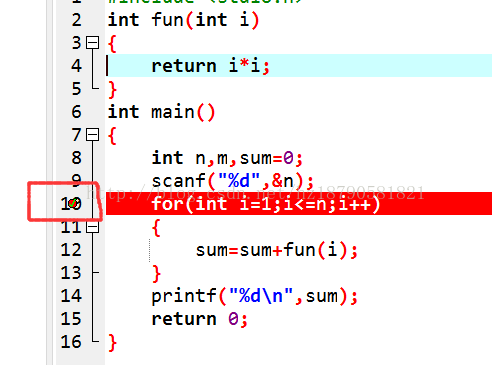Image resolution: width=492 pixels, height=365 pixels.
Task: Click the printf("%d\n",sum); statement
Action: coord(255,296)
